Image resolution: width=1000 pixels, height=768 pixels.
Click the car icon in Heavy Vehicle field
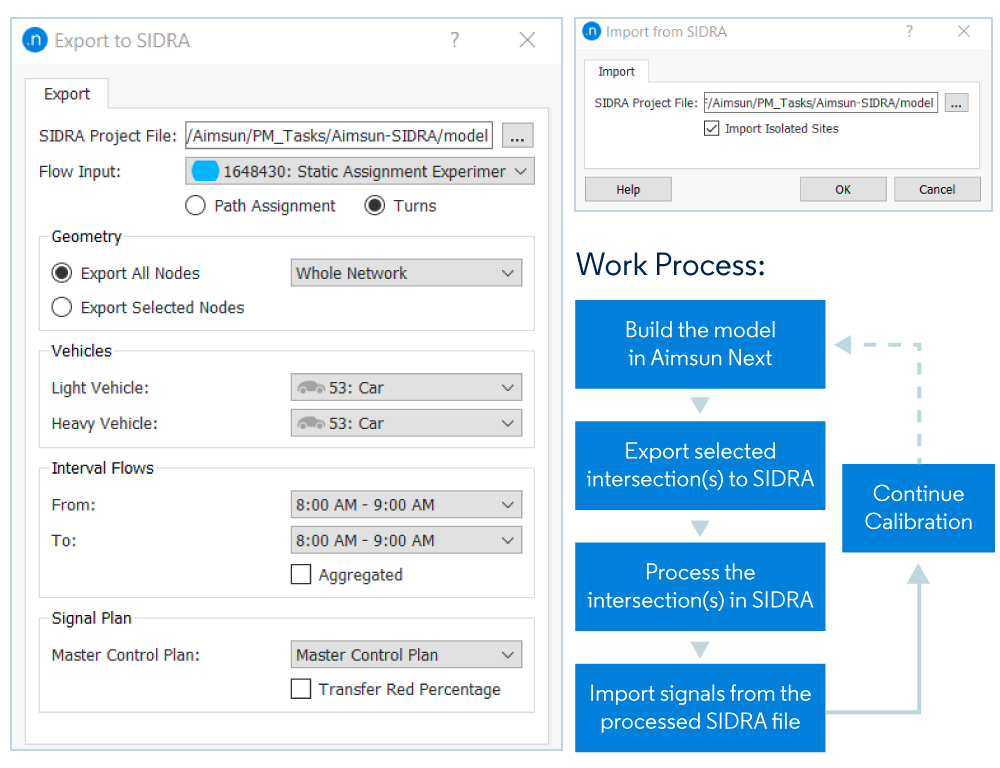[x=311, y=424]
